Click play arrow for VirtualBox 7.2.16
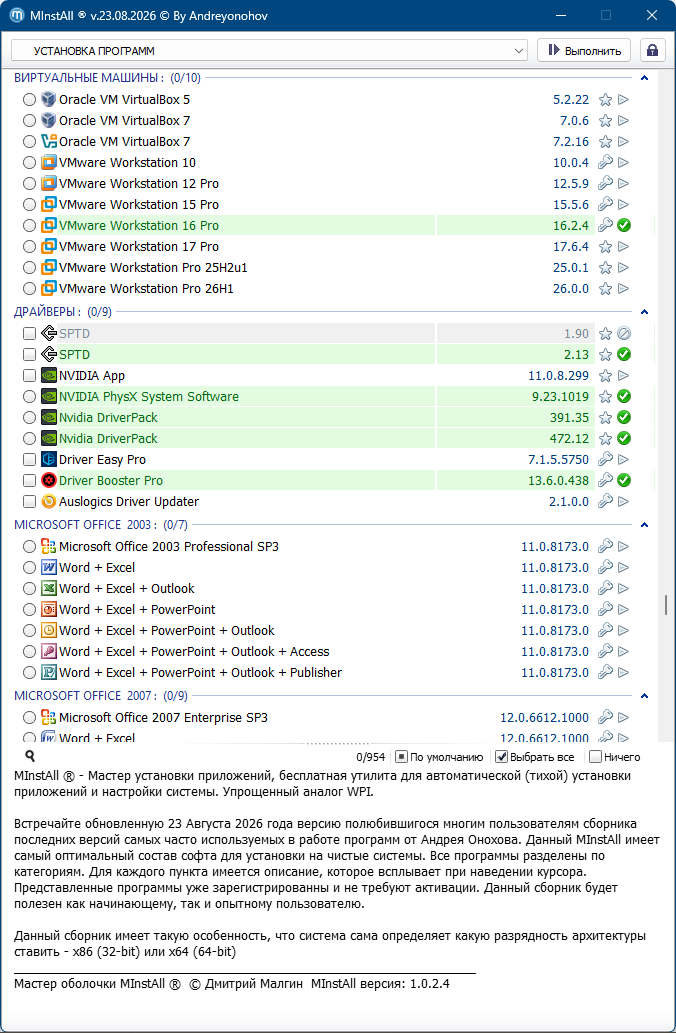 click(623, 142)
